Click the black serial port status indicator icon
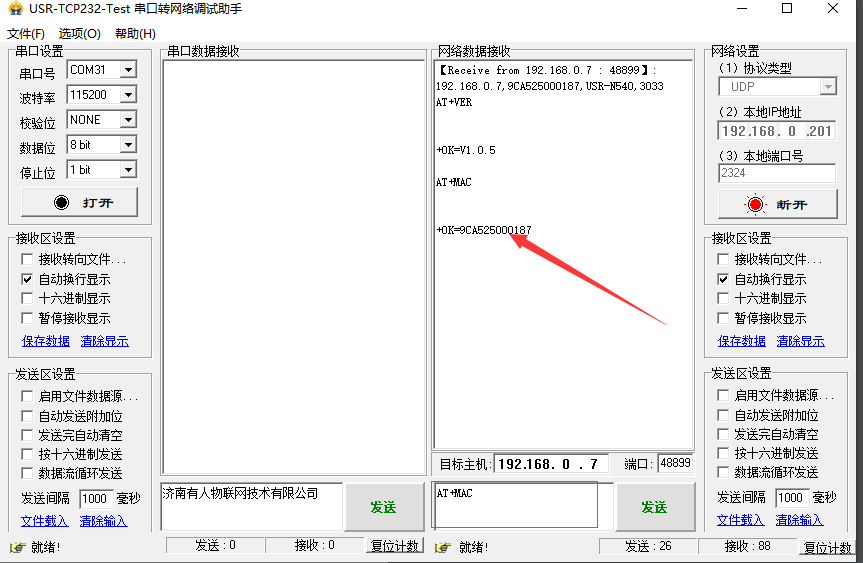 coord(62,203)
